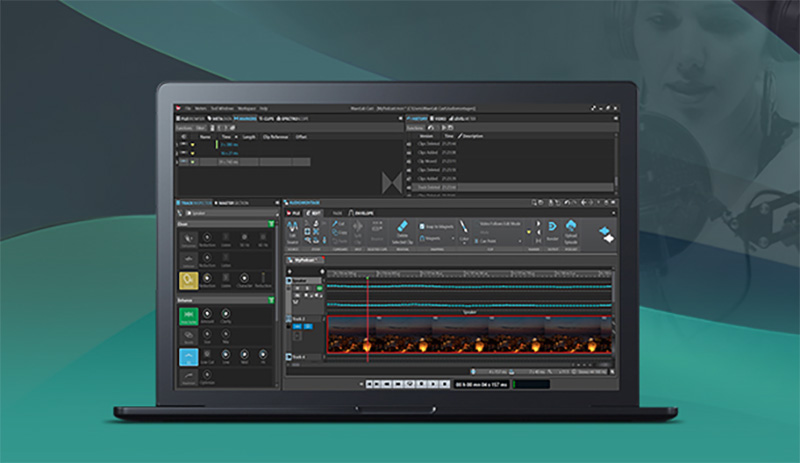The image size is (800, 463).
Task: Click the History panel vertical scrollbar
Action: coord(616,165)
